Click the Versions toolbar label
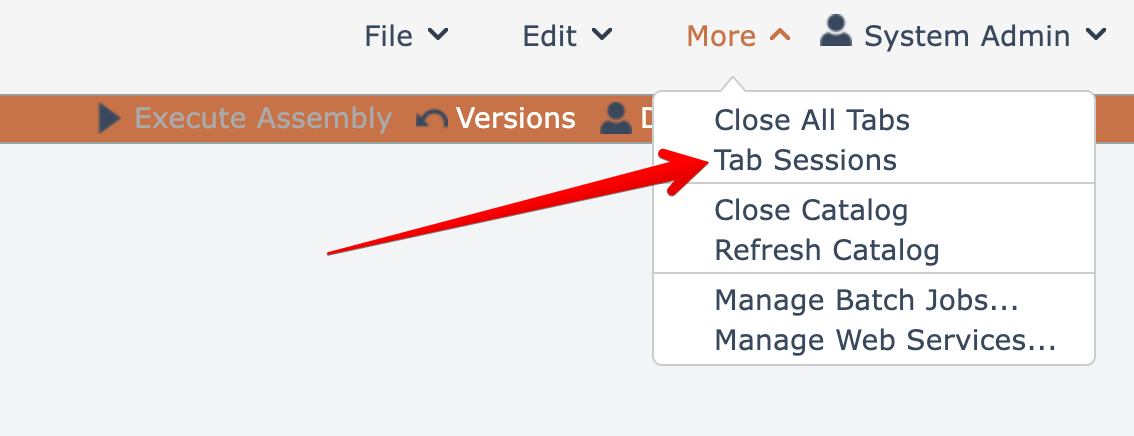The width and height of the screenshot is (1134, 436). (x=516, y=119)
